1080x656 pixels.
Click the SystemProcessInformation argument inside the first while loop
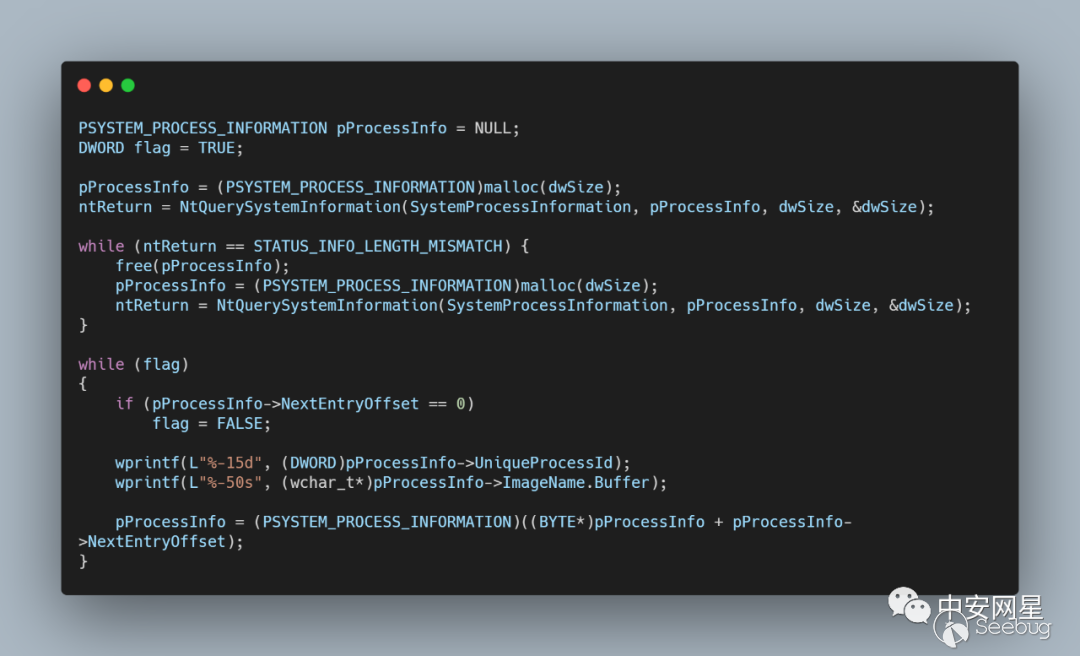[x=557, y=305]
